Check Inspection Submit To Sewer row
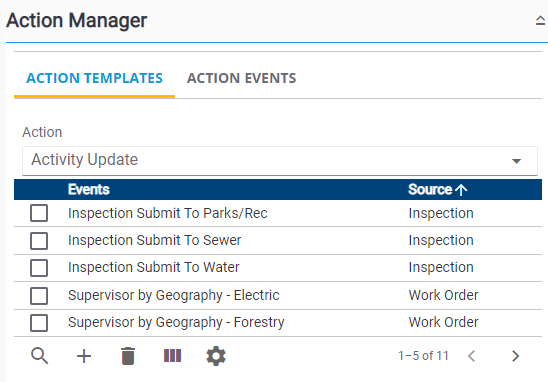Viewport: 548px width, 382px height. pyautogui.click(x=39, y=241)
